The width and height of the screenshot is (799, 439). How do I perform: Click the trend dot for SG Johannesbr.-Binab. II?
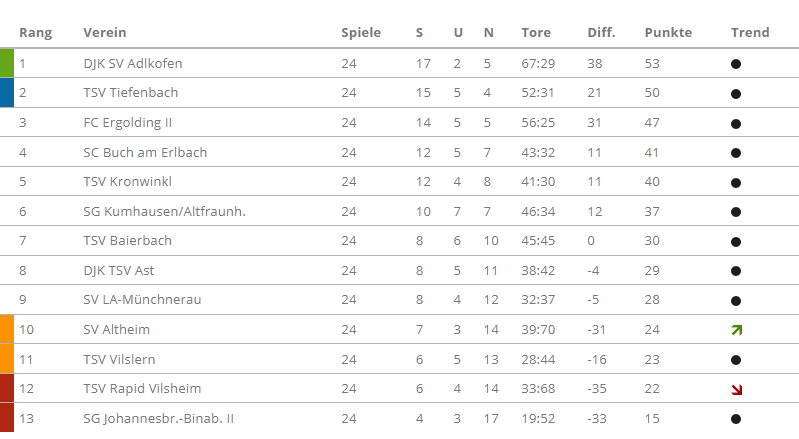736,419
